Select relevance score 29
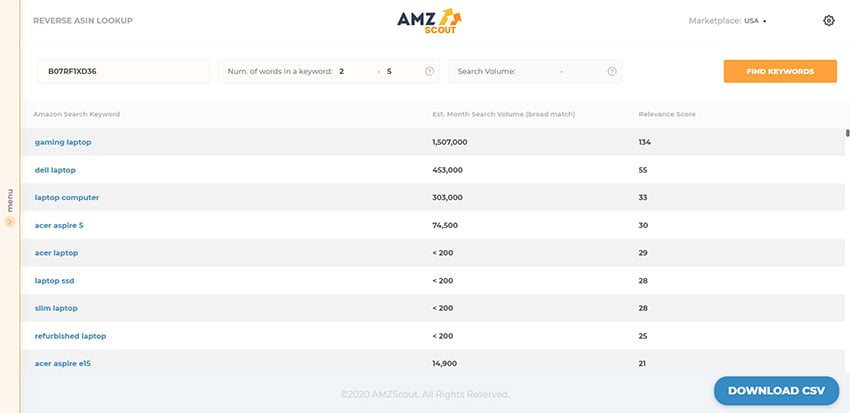This screenshot has width=850, height=413. [643, 253]
